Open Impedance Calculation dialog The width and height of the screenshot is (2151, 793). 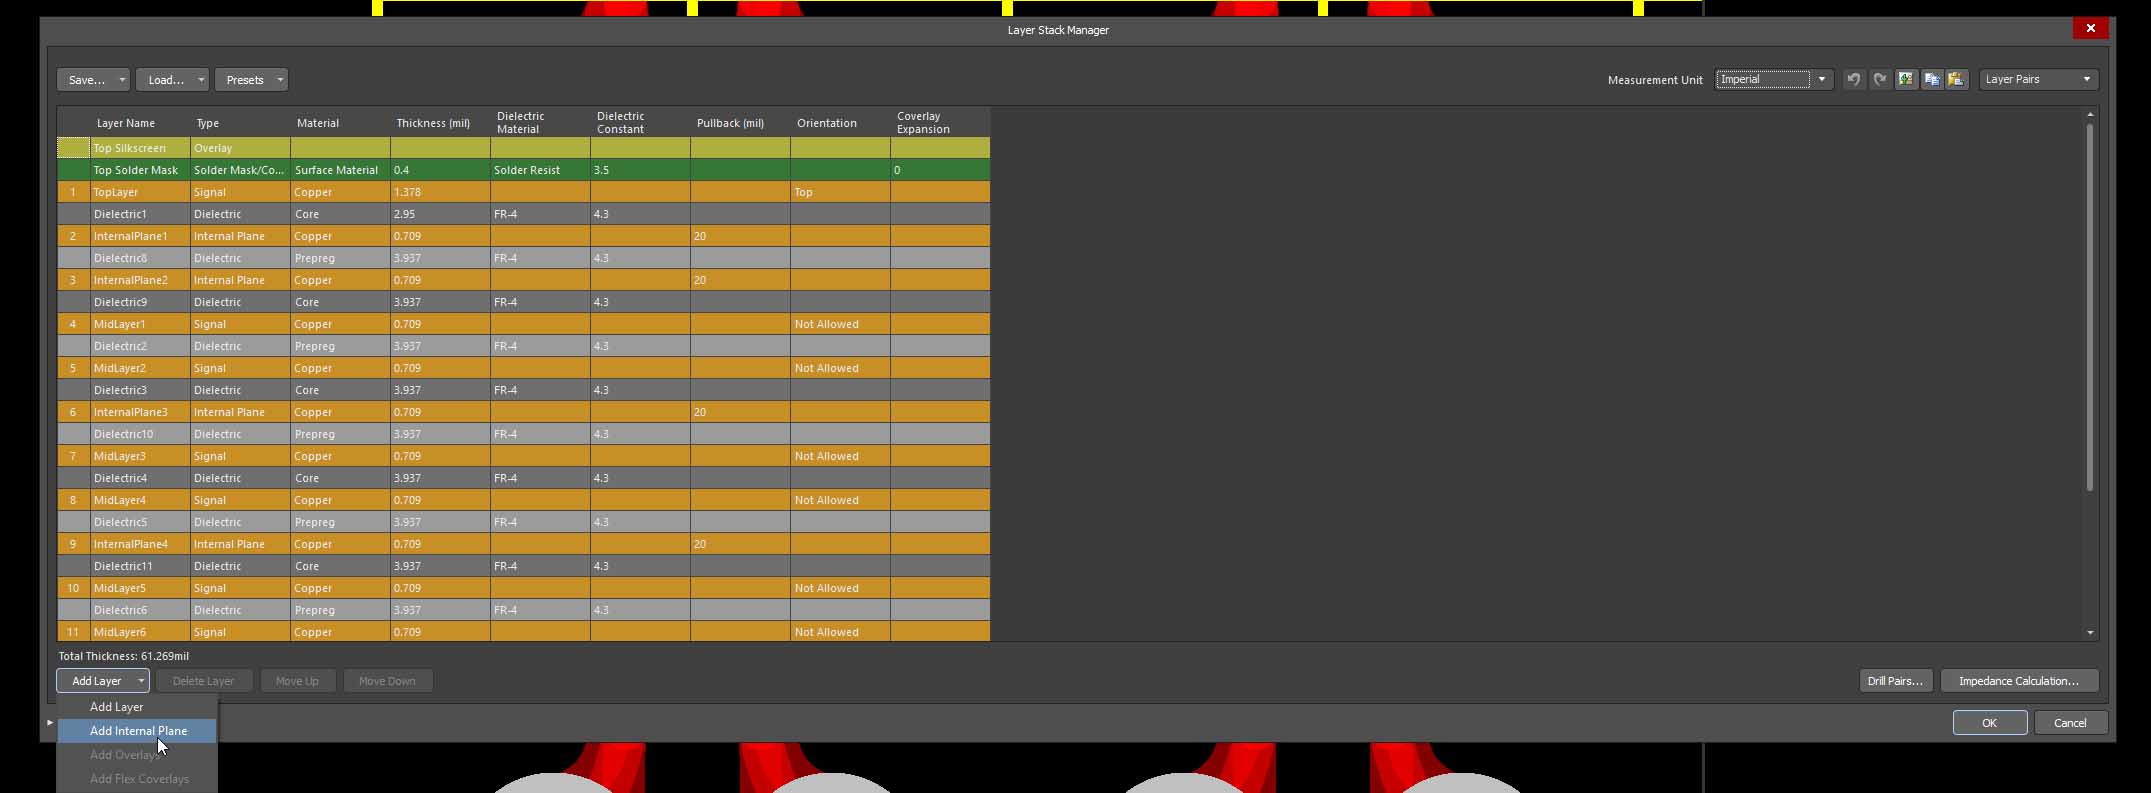(2018, 681)
